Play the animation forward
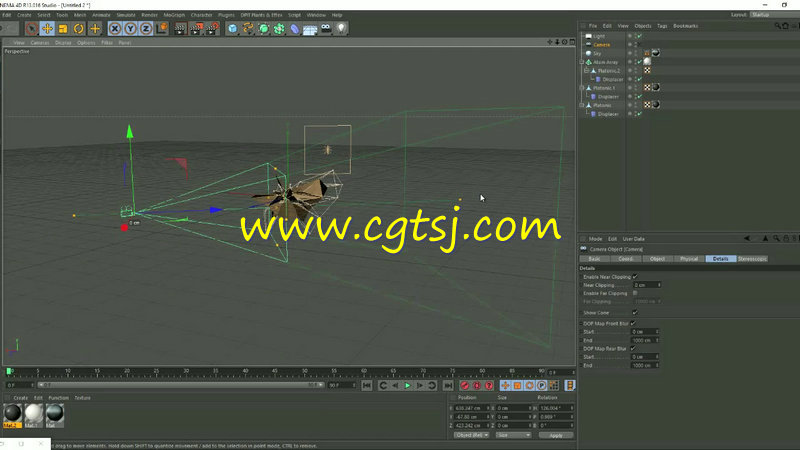800x450 pixels. point(407,386)
